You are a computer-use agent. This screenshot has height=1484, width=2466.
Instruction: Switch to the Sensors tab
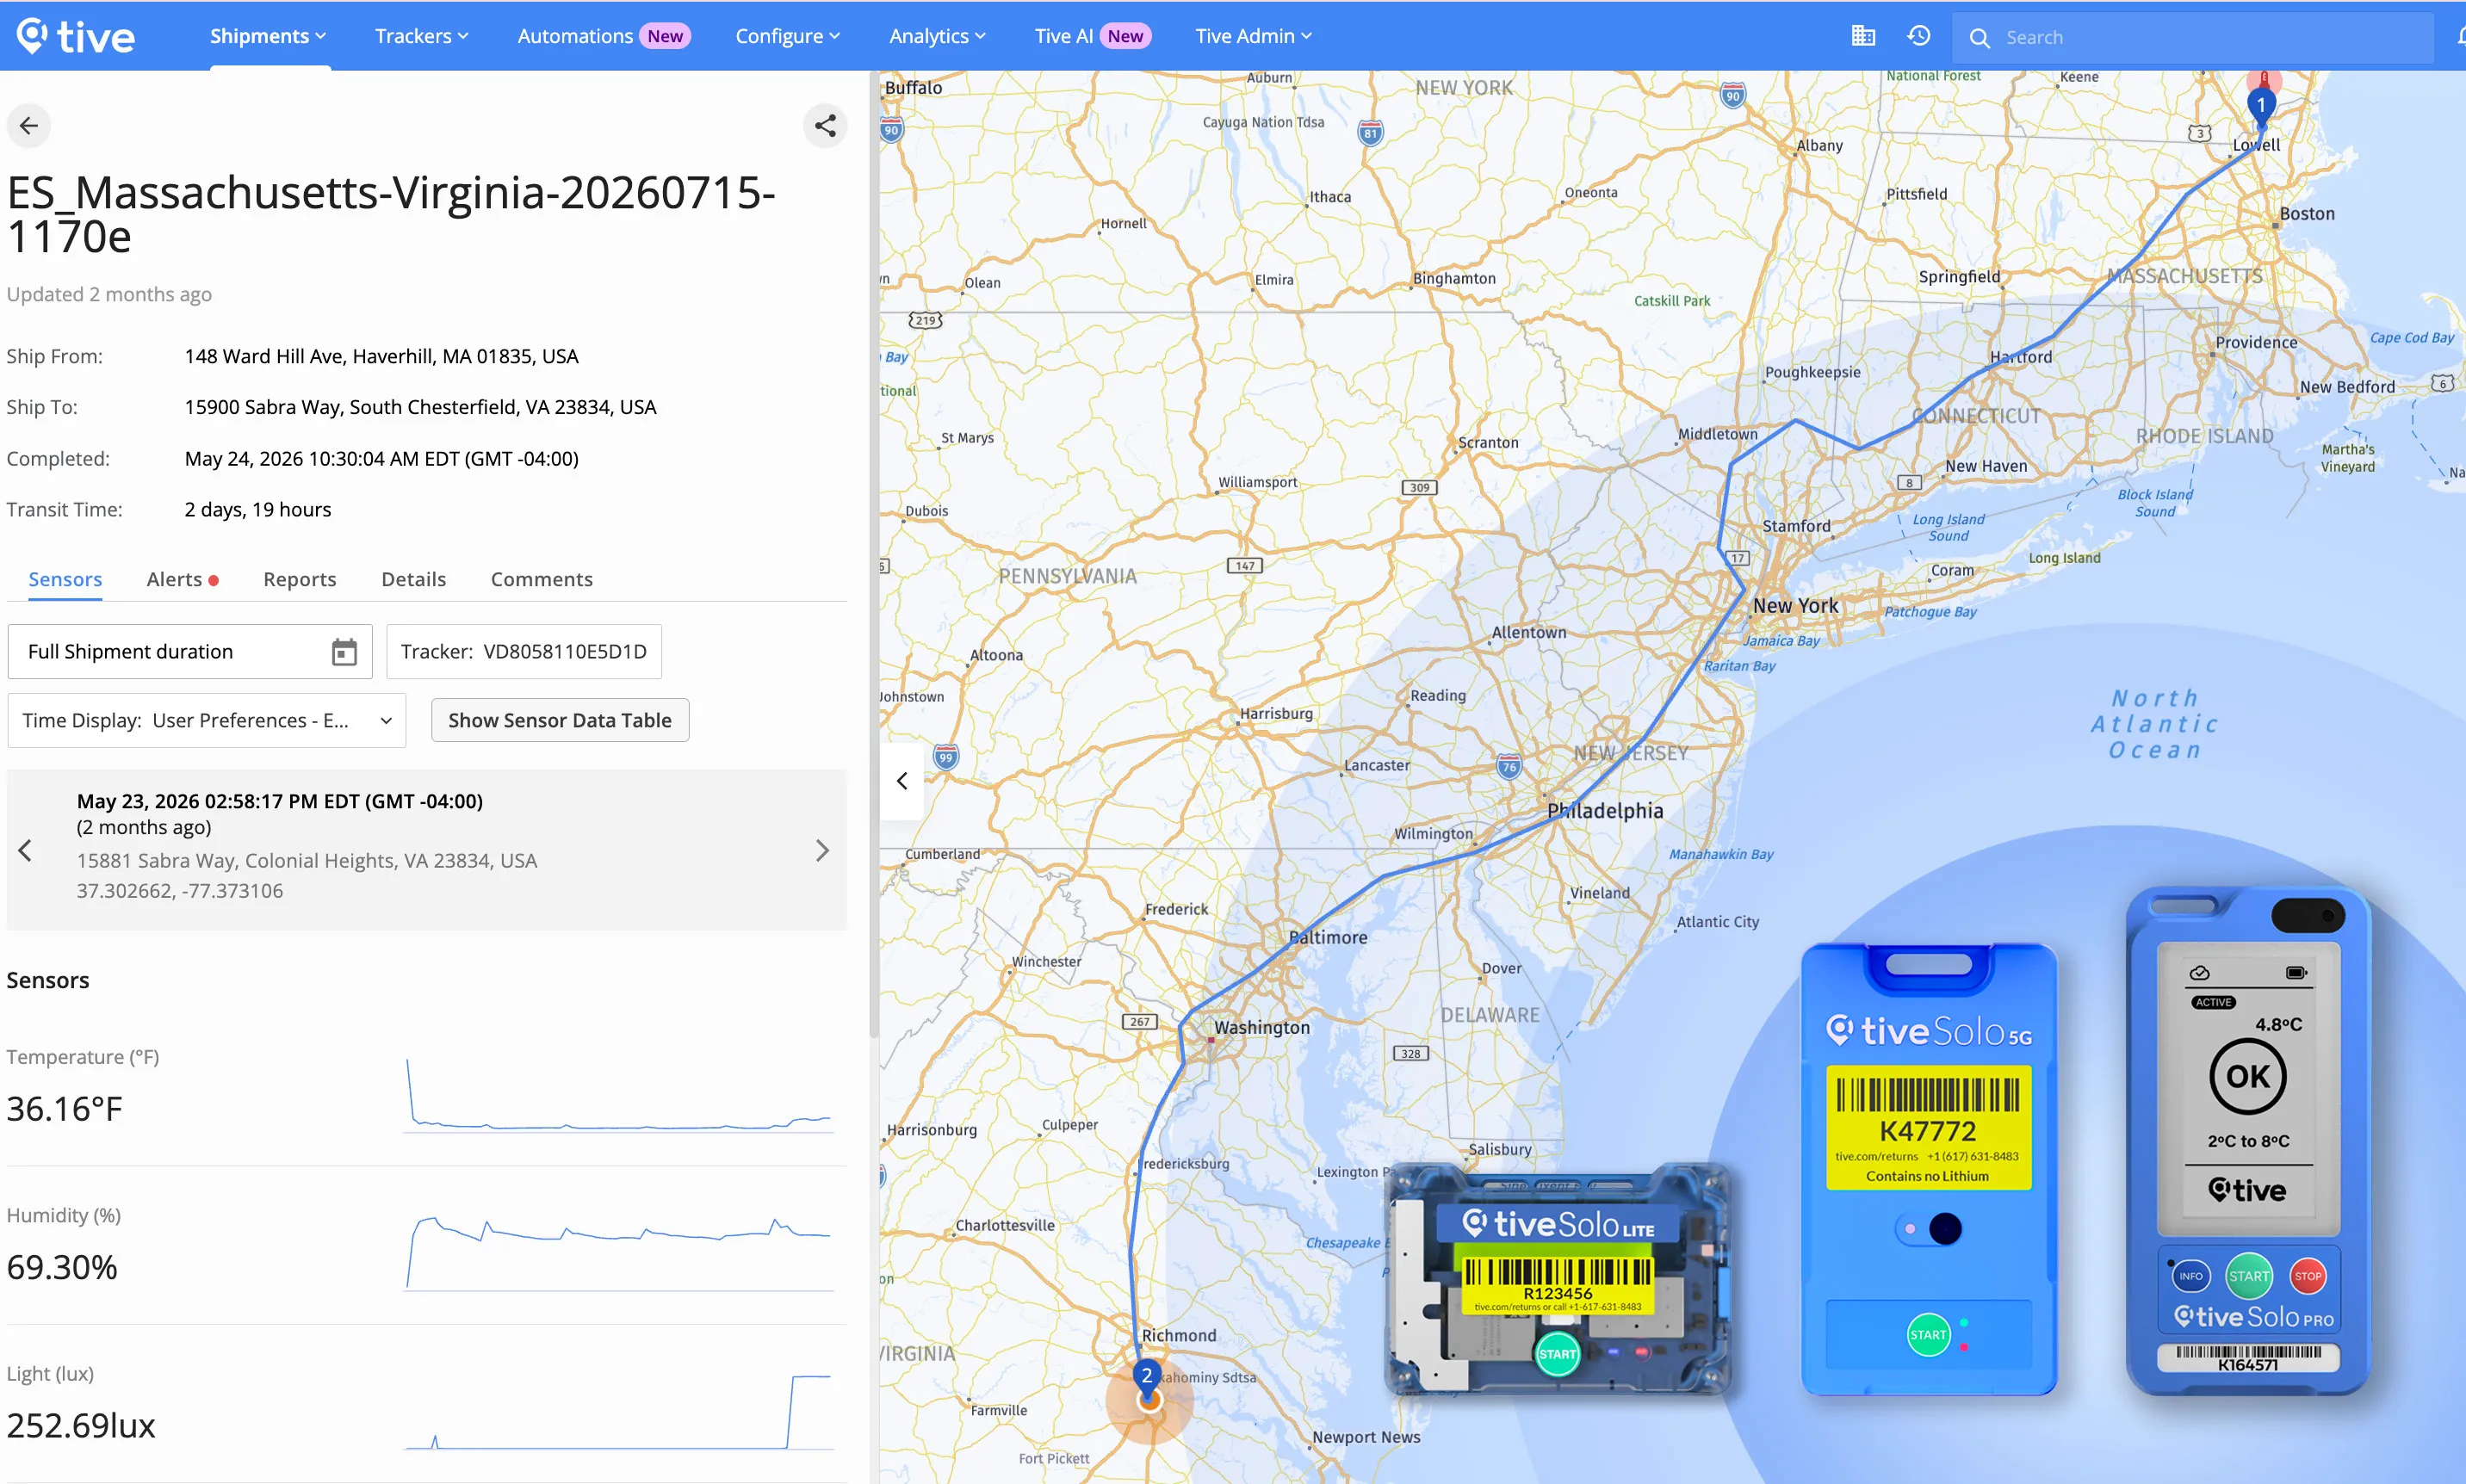point(65,579)
